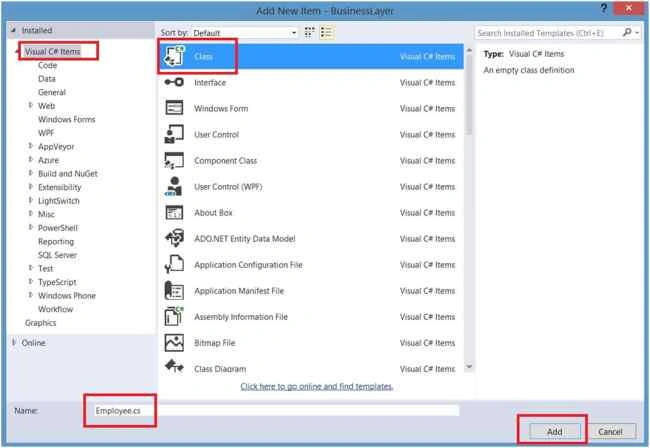Click the search magnifier icon
Viewport: 650px width, 448px height.
coord(627,32)
